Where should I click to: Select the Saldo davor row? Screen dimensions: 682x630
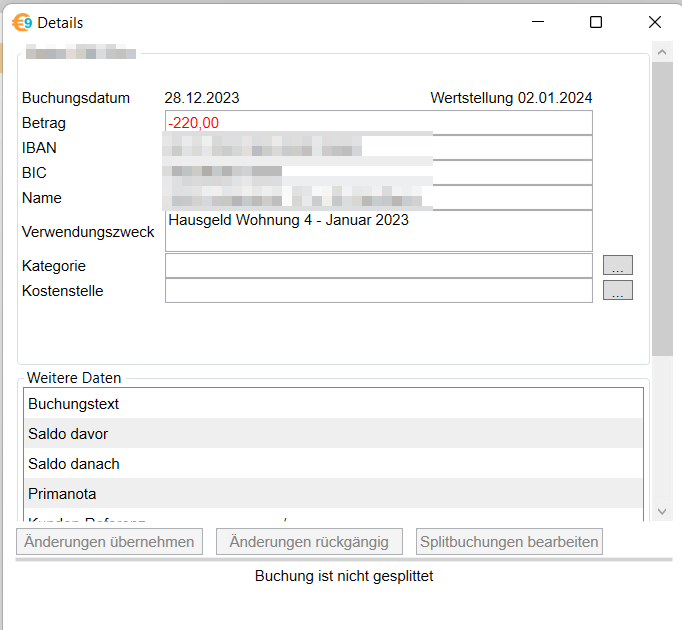click(333, 434)
